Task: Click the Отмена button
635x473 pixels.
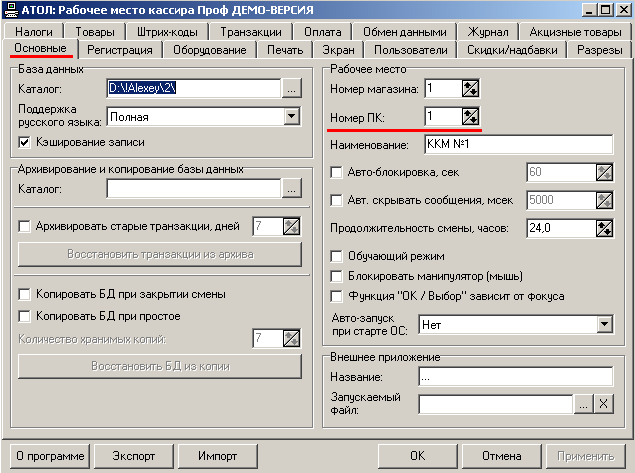Action: pos(501,456)
